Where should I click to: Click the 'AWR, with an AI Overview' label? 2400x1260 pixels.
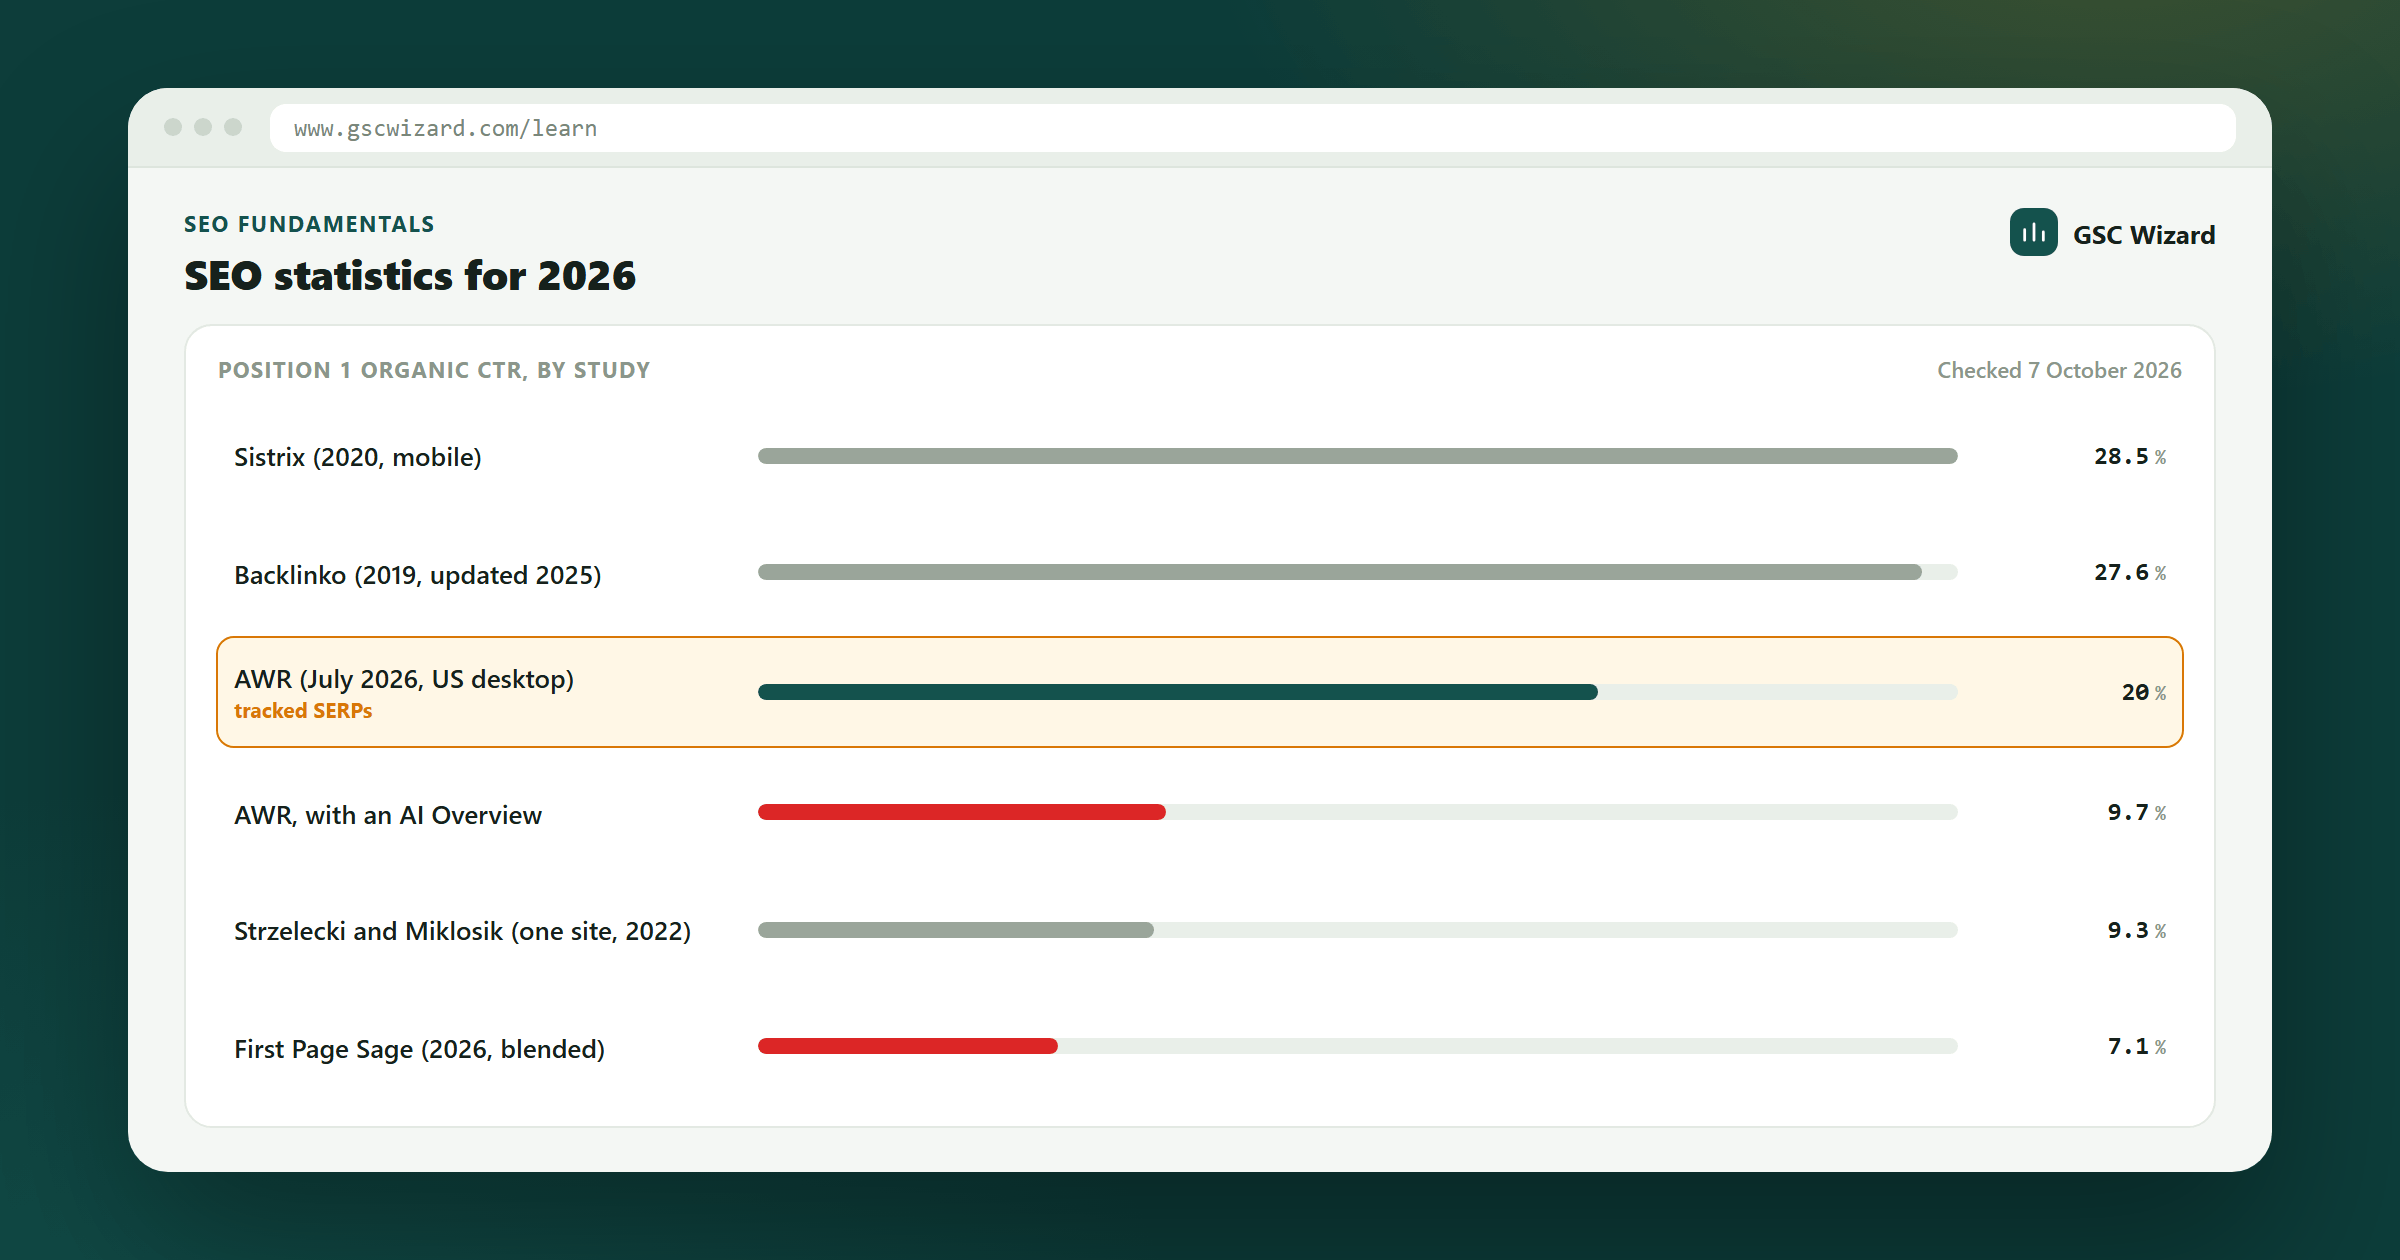point(388,815)
